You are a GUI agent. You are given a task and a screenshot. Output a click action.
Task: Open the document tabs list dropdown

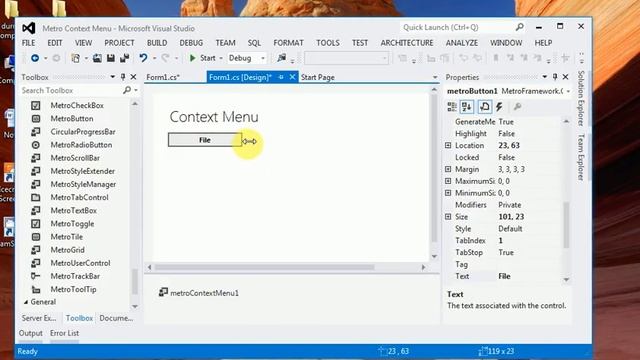click(435, 77)
